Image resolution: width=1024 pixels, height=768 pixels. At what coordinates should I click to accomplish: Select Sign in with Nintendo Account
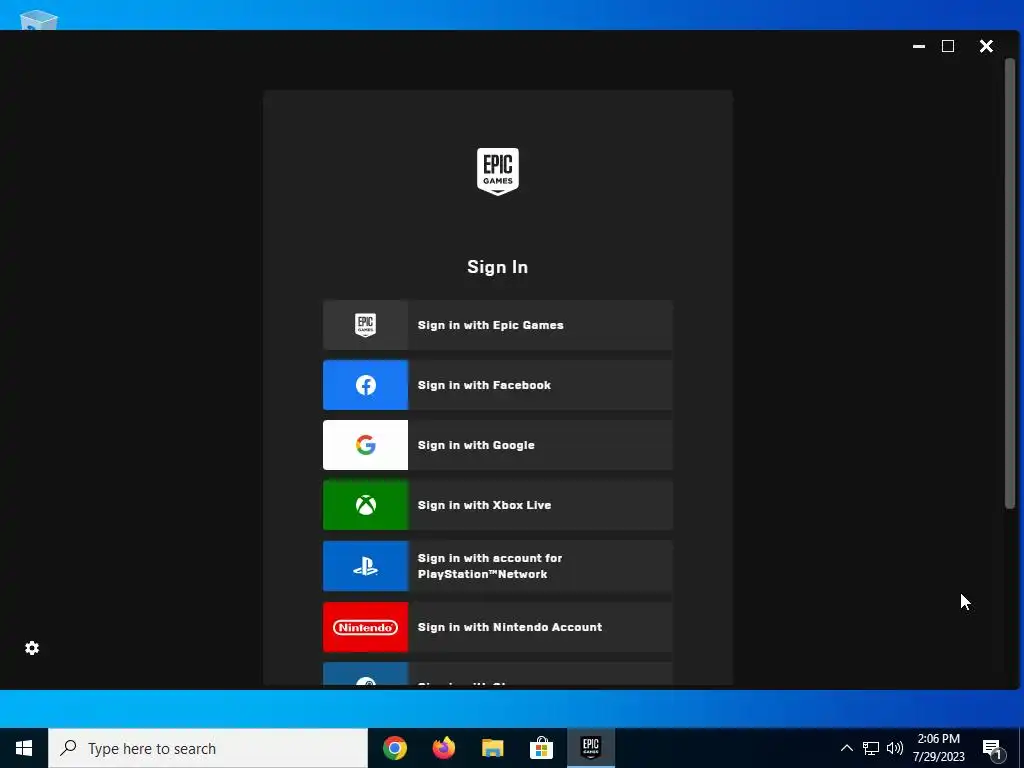click(x=498, y=627)
